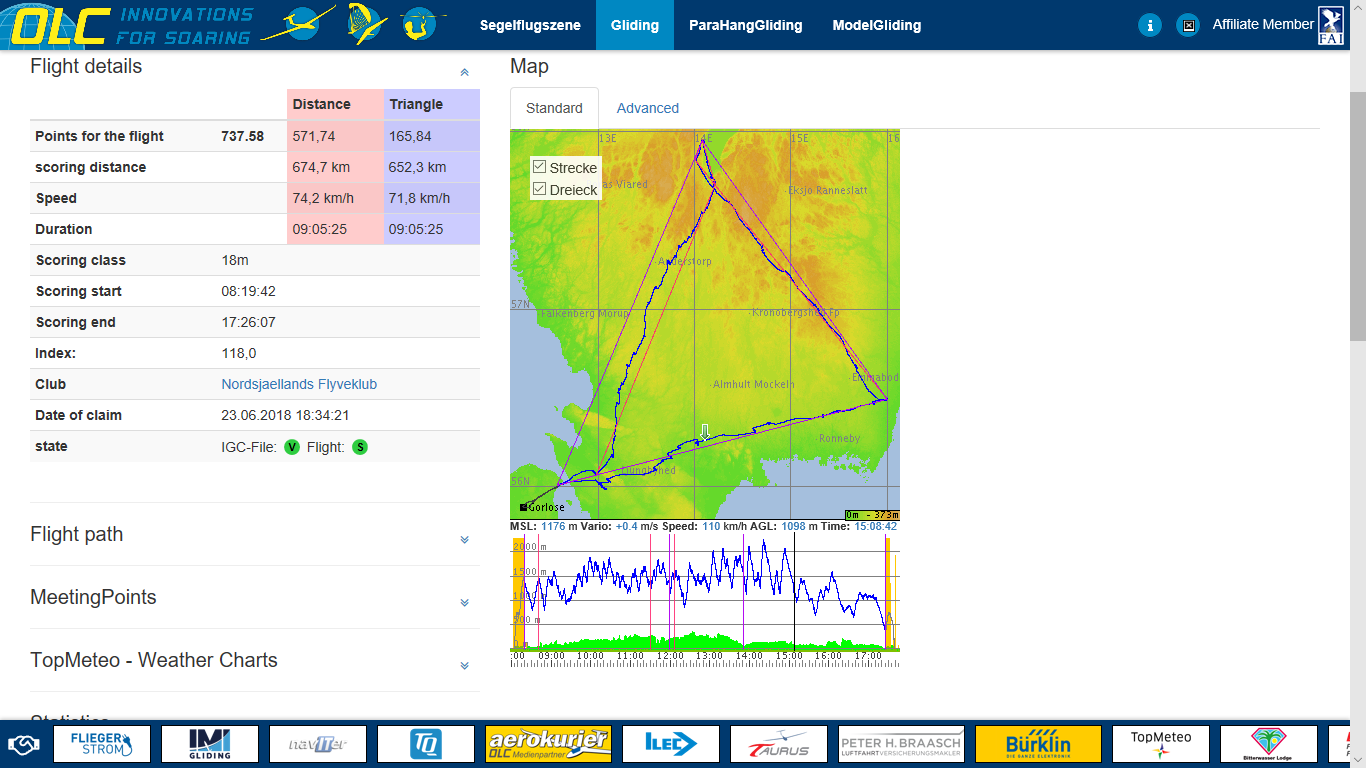
Task: Open the TopMeteo sponsor logo
Action: pos(1160,745)
